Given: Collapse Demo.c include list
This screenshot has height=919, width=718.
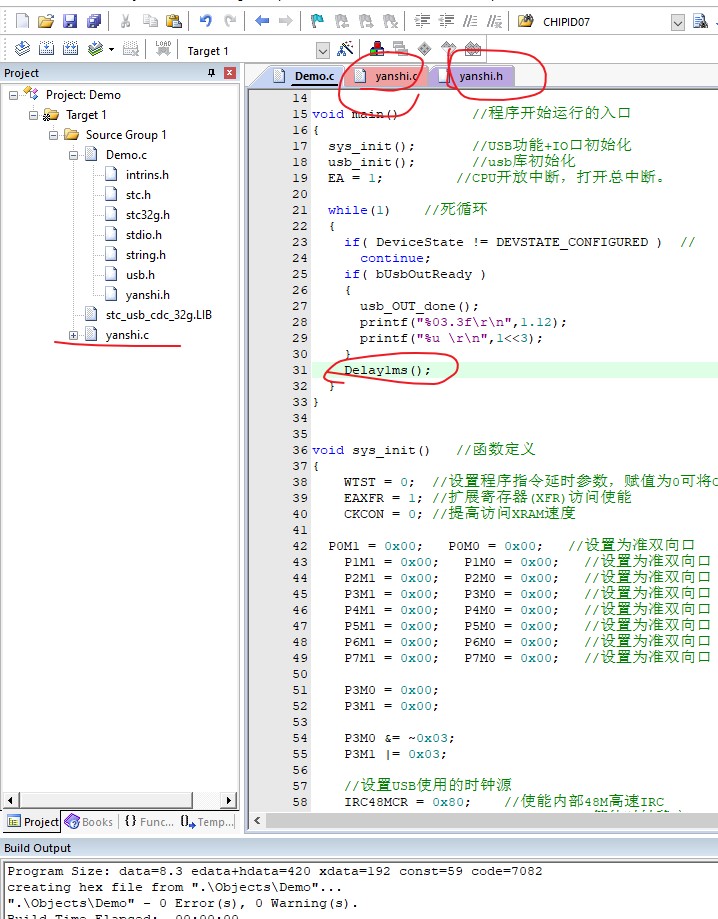Looking at the screenshot, I should 73,155.
